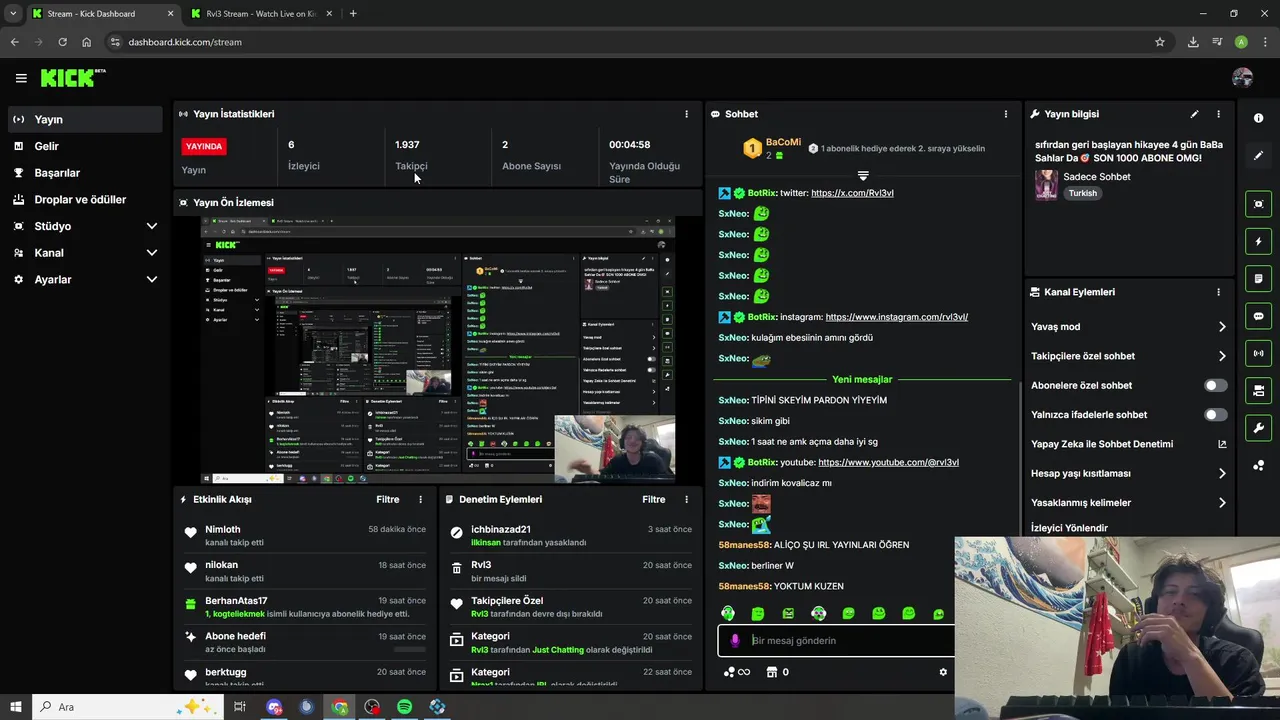Edit stream info via pencil in Yayın bilgisi

1194,114
